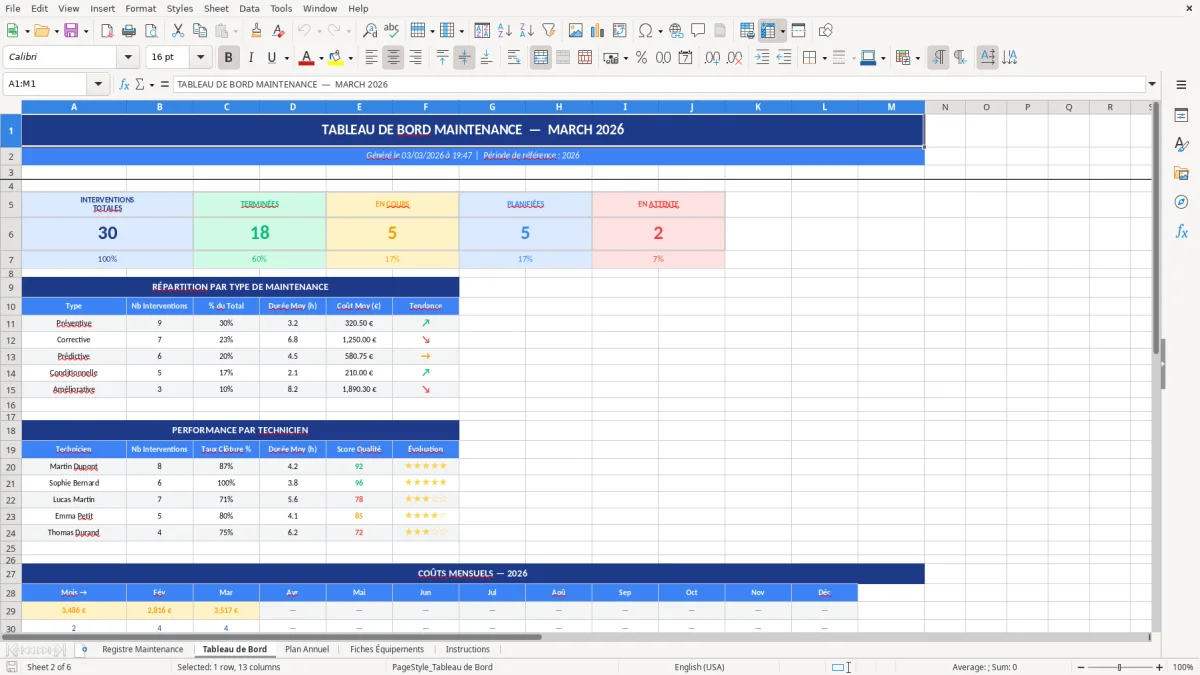1200x675 pixels.
Task: Open the font color picker dropdown
Action: [320, 57]
